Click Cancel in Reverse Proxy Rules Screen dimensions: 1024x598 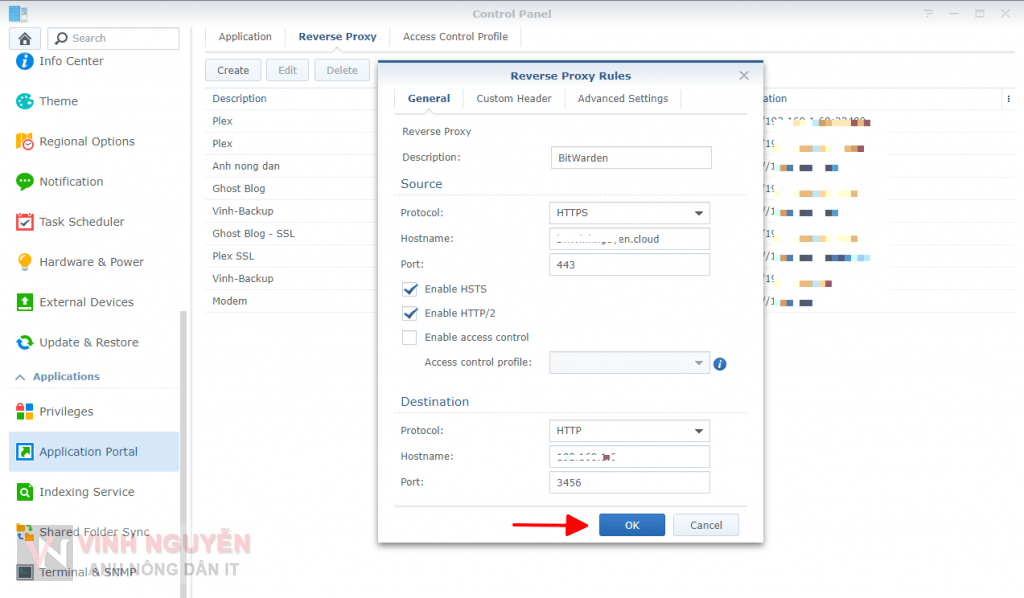tap(706, 525)
